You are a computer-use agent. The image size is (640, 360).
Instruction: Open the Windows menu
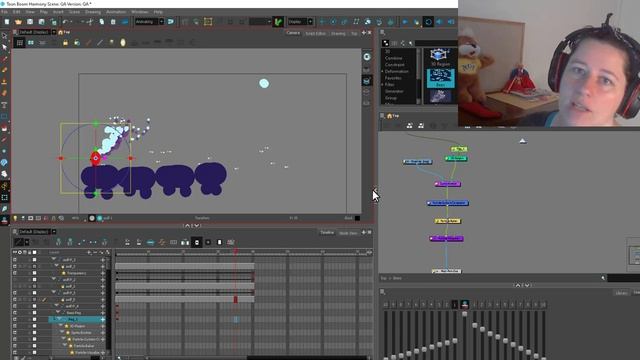140,12
